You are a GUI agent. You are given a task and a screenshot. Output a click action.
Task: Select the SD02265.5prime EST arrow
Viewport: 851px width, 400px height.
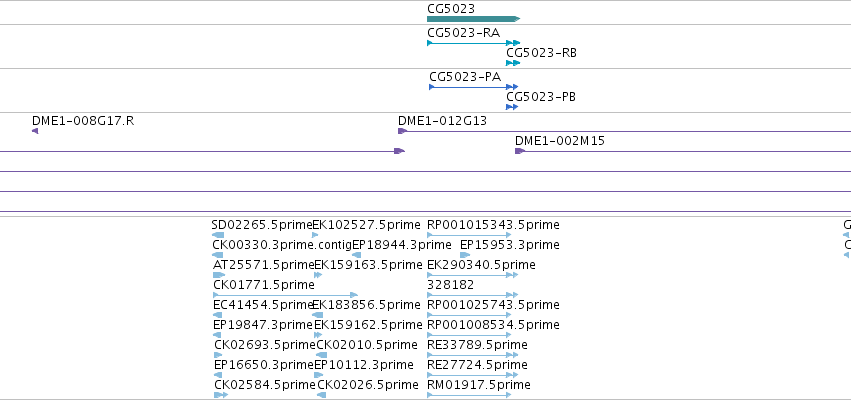tap(218, 235)
